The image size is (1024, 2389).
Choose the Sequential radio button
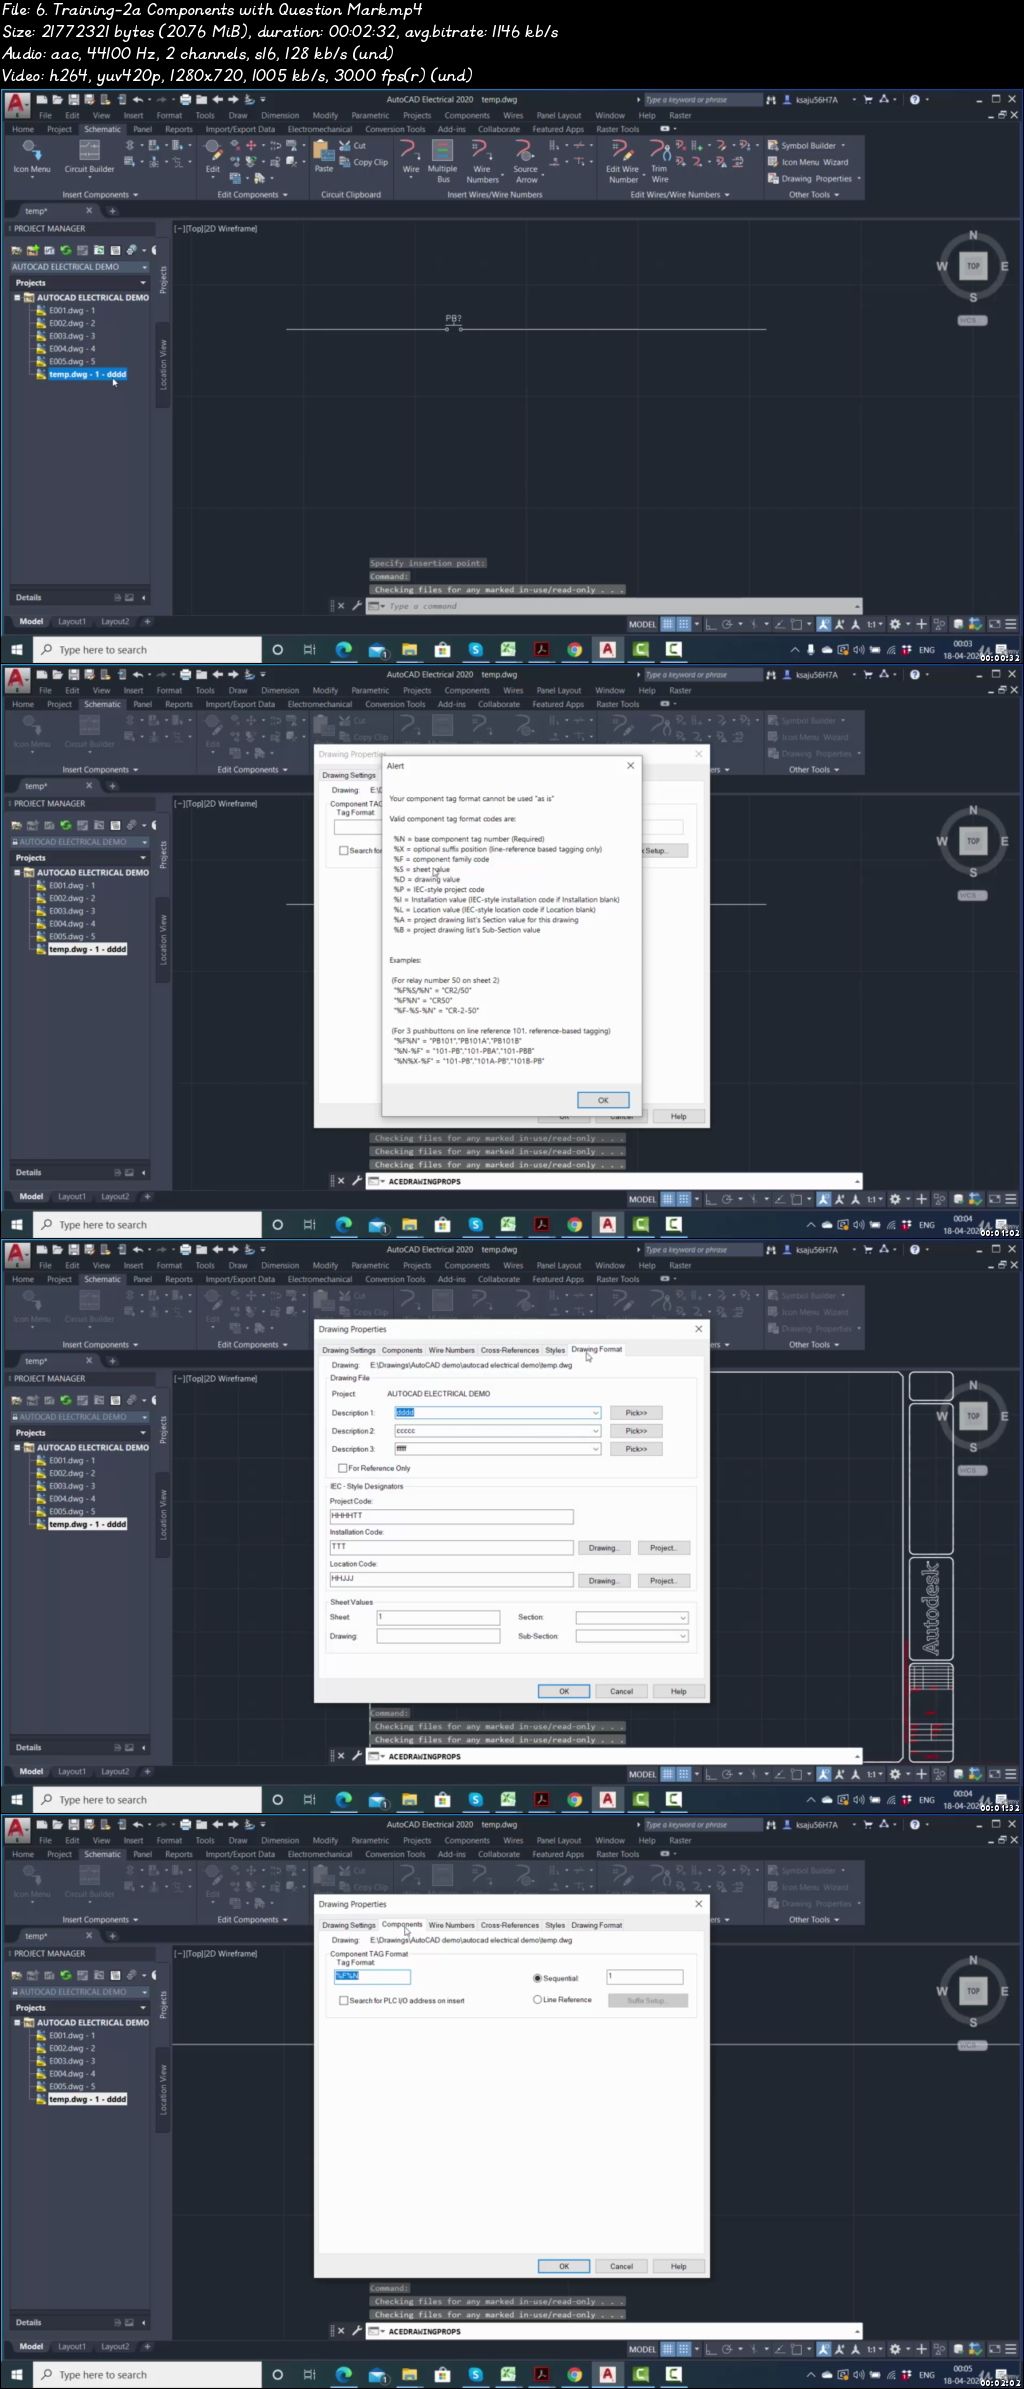[x=537, y=1978]
